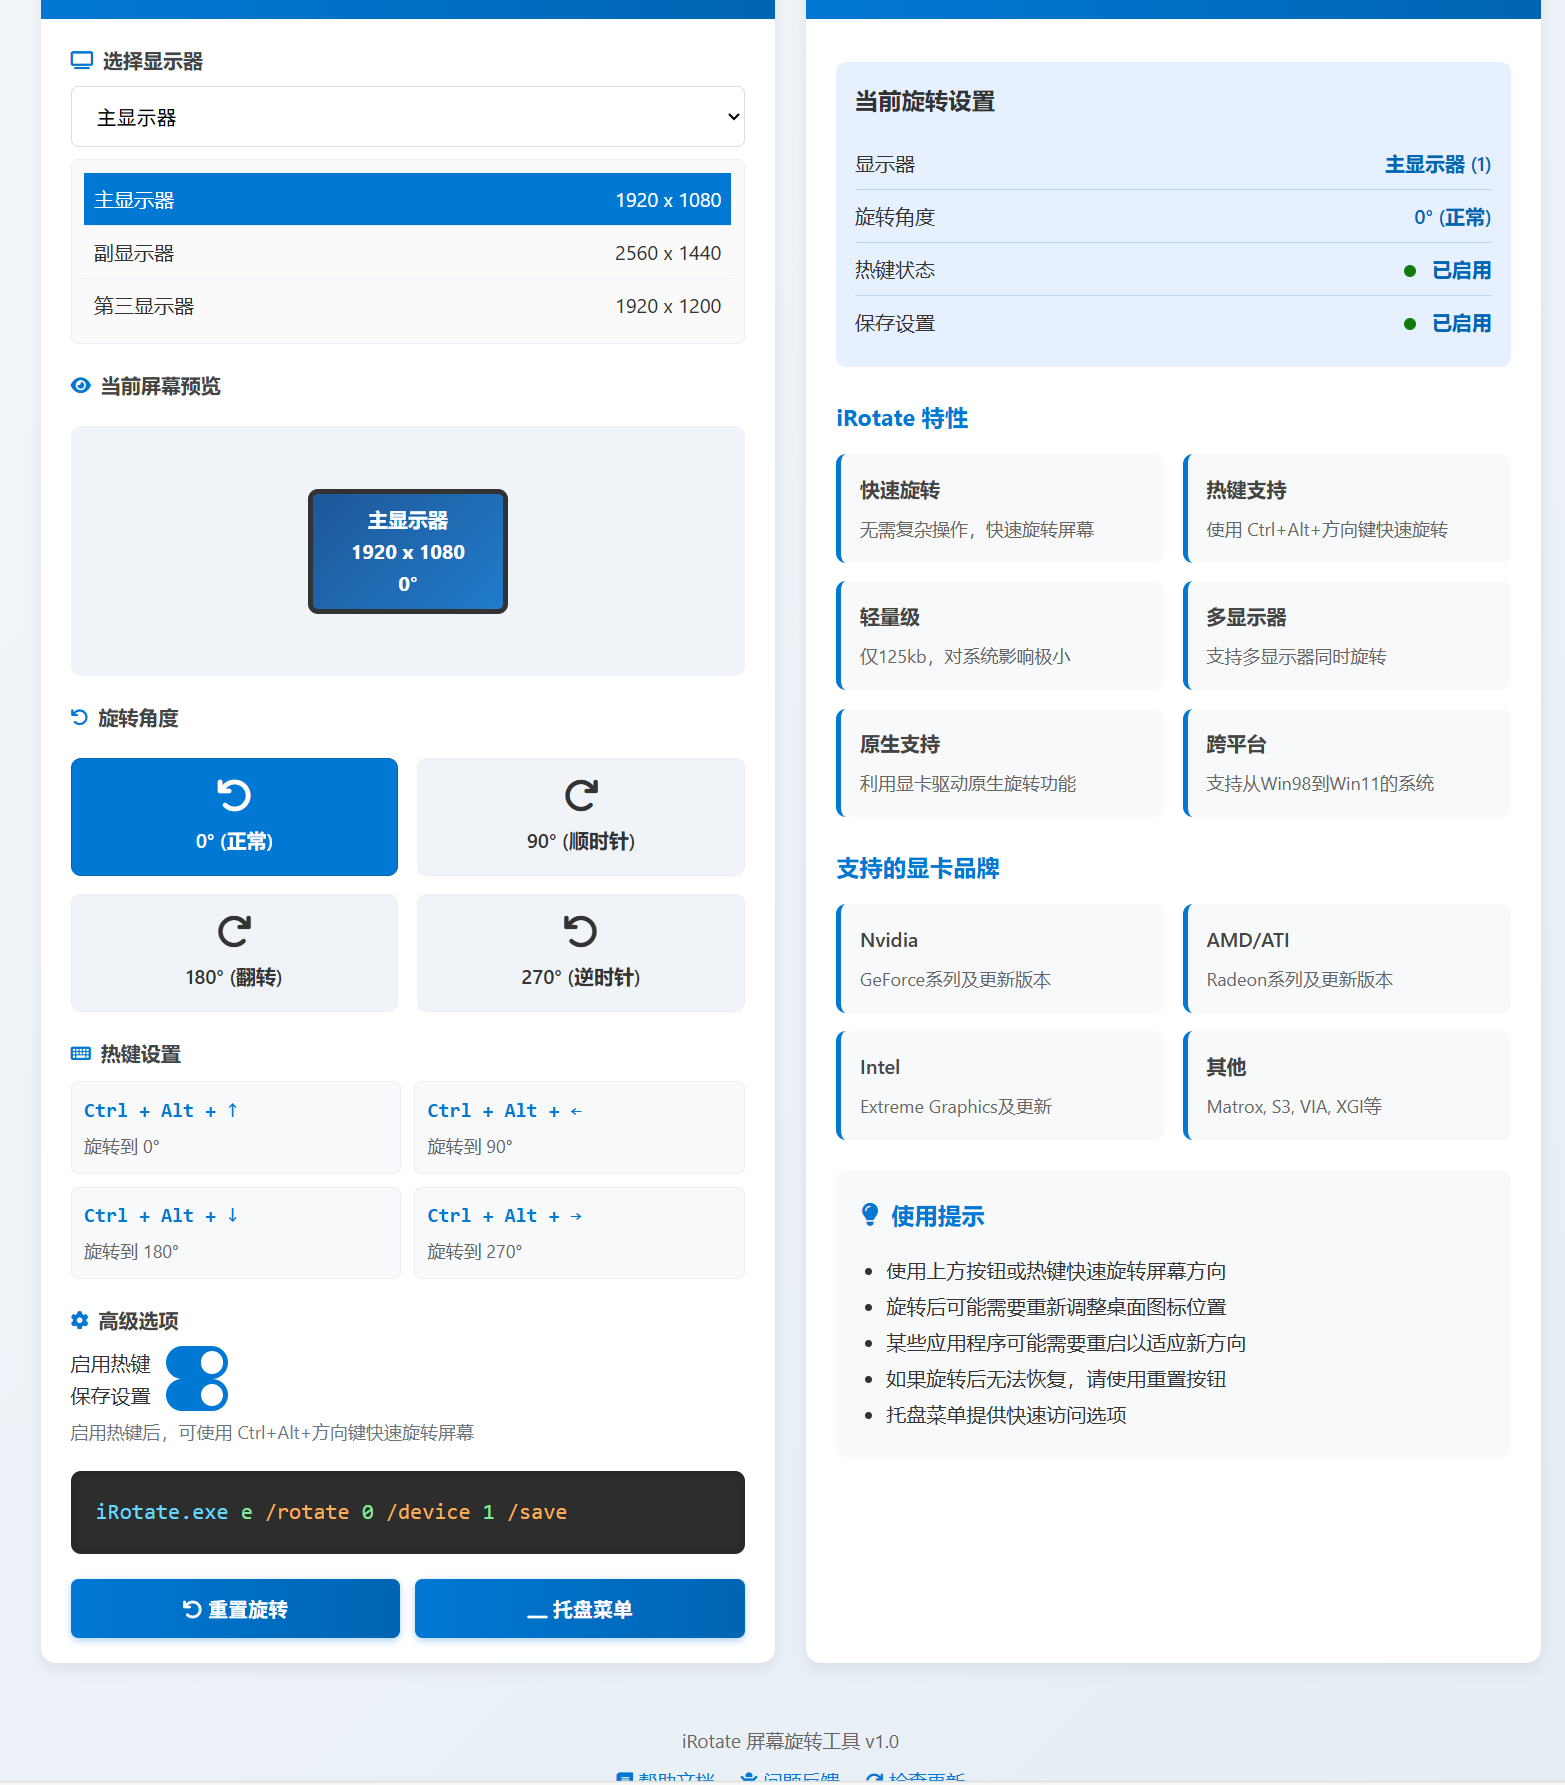Click the 热键支持 feature card
Image resolution: width=1565 pixels, height=1785 pixels.
point(1347,508)
